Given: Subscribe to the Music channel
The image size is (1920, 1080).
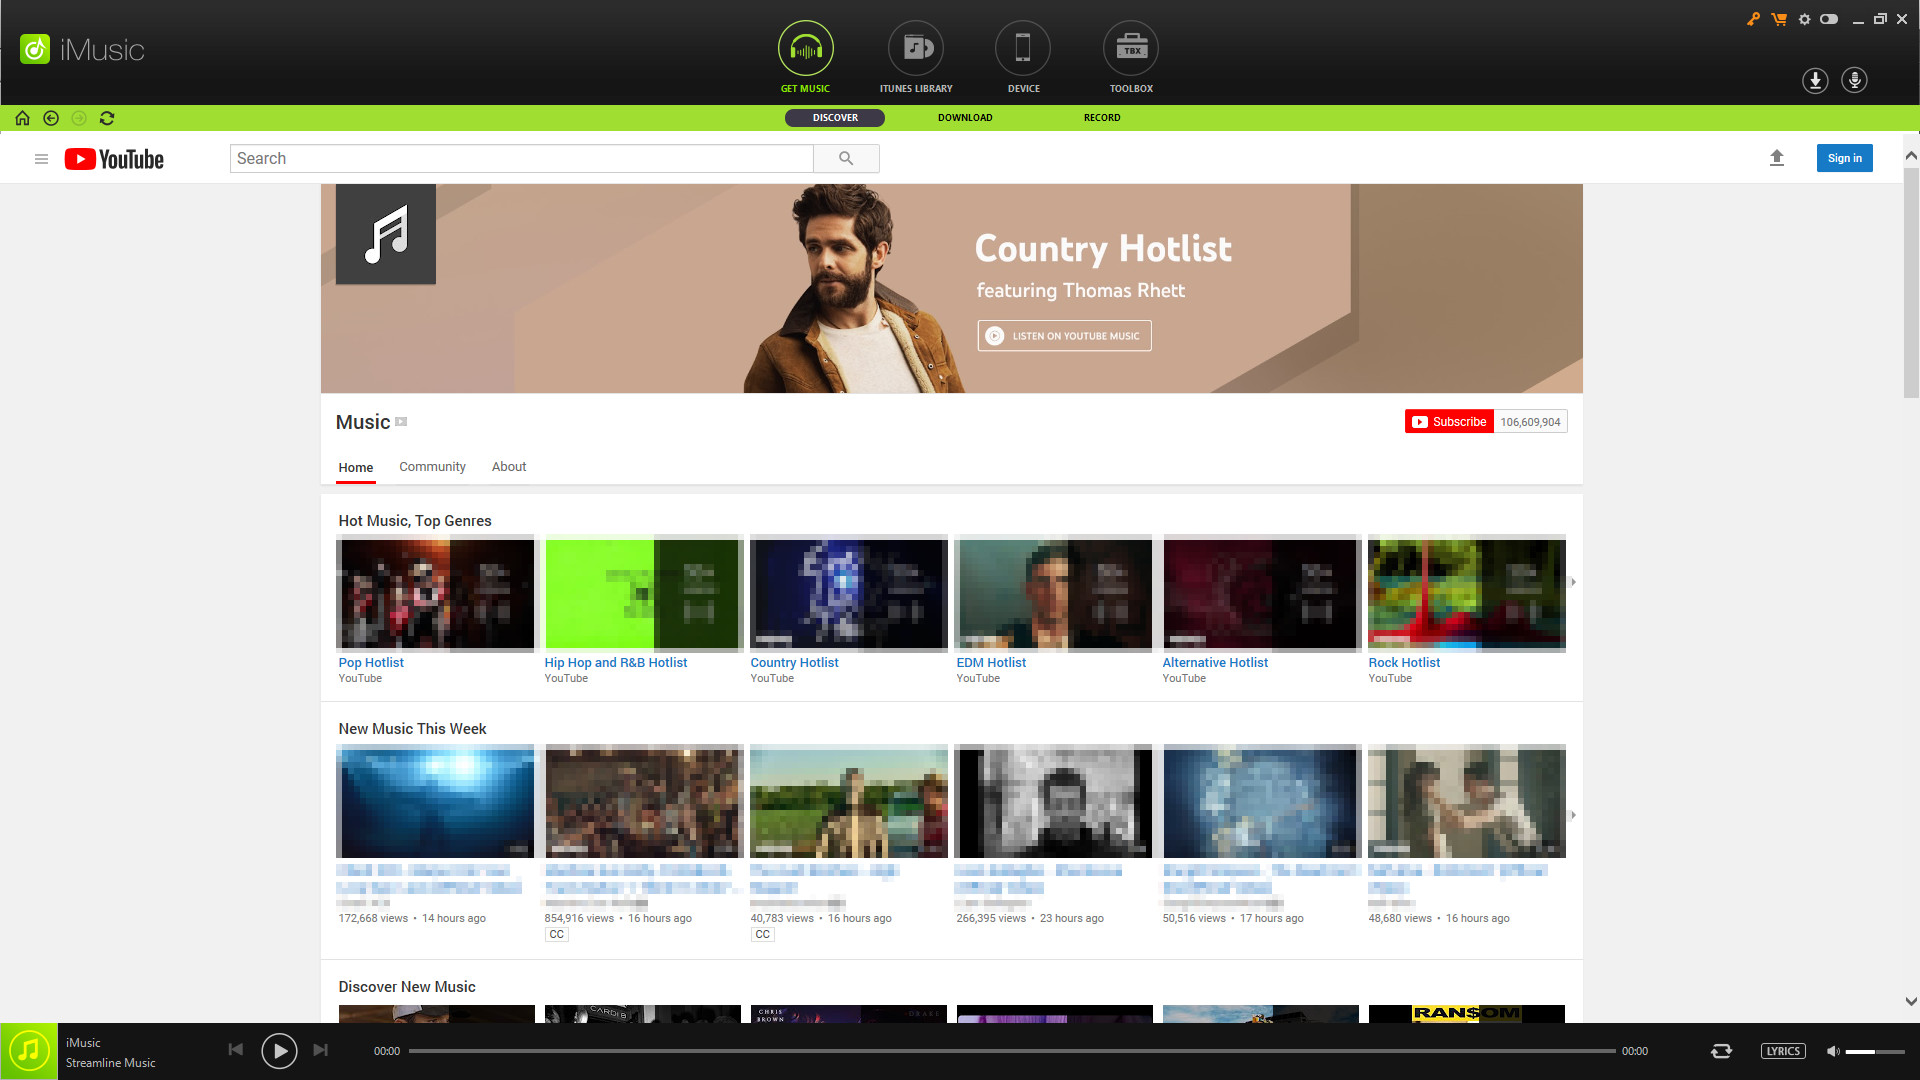Looking at the screenshot, I should coord(1448,421).
